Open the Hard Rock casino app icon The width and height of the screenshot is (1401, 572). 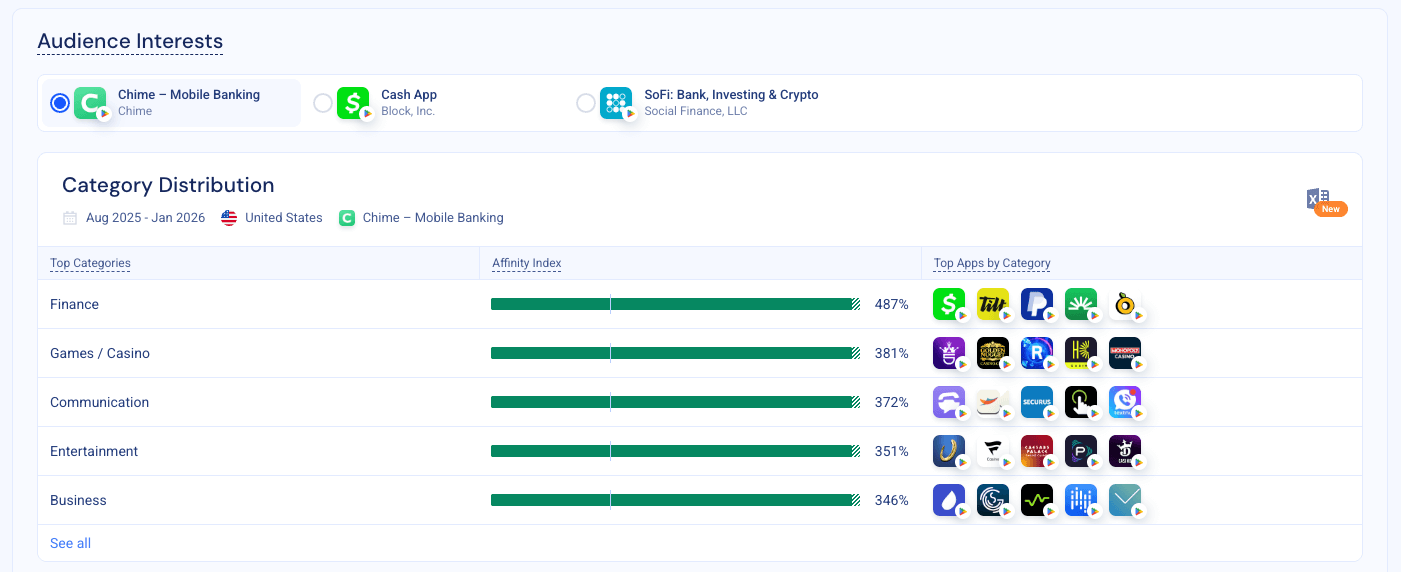pos(1081,353)
